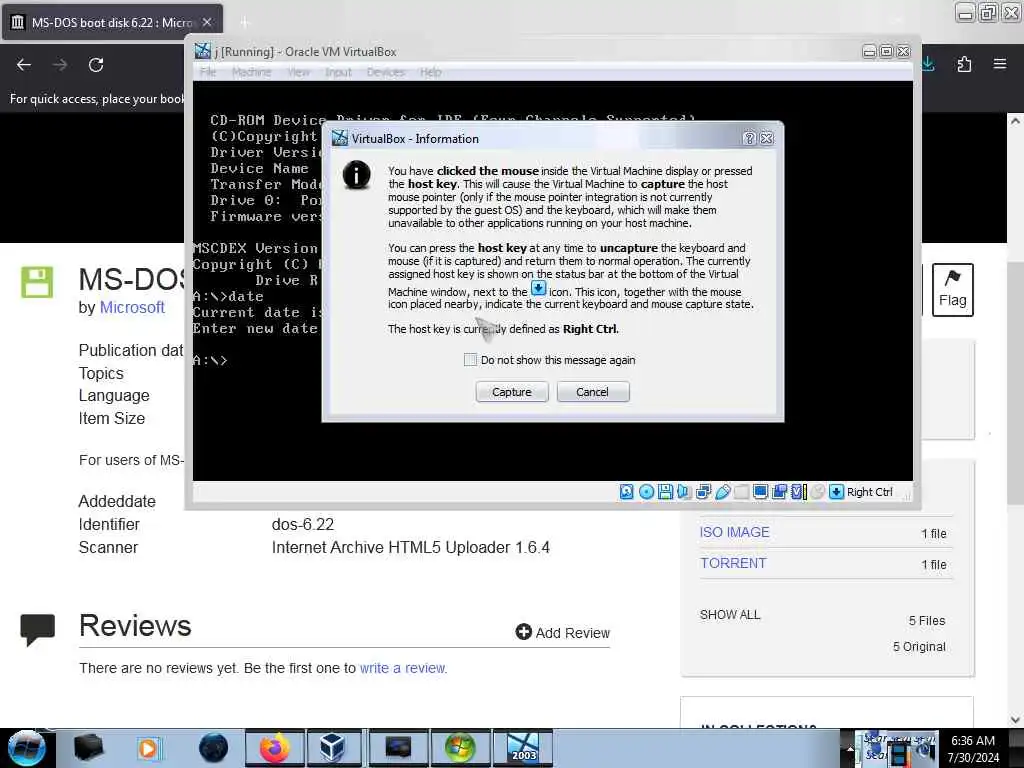Open the Firefox hamburger menu
The width and height of the screenshot is (1024, 768).
[x=1000, y=64]
